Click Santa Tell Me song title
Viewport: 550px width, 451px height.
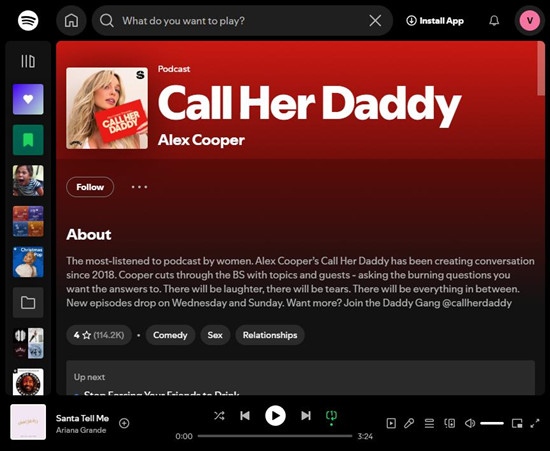tap(82, 418)
